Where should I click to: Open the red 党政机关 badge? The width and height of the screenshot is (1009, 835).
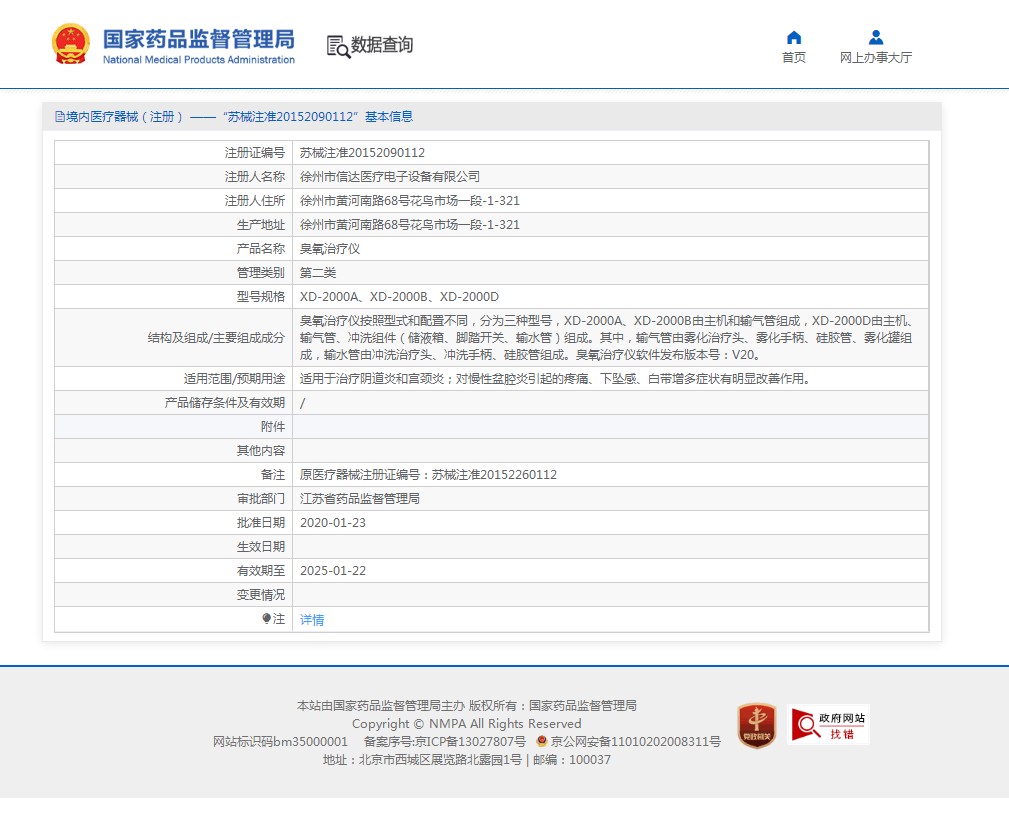pos(757,725)
